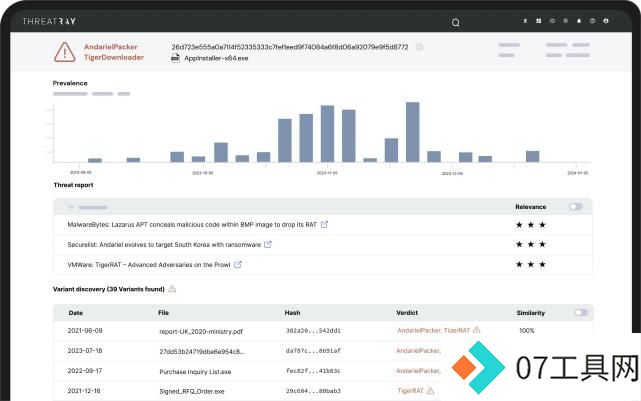Open notifications bell icon
The image size is (641, 401).
coord(579,21)
